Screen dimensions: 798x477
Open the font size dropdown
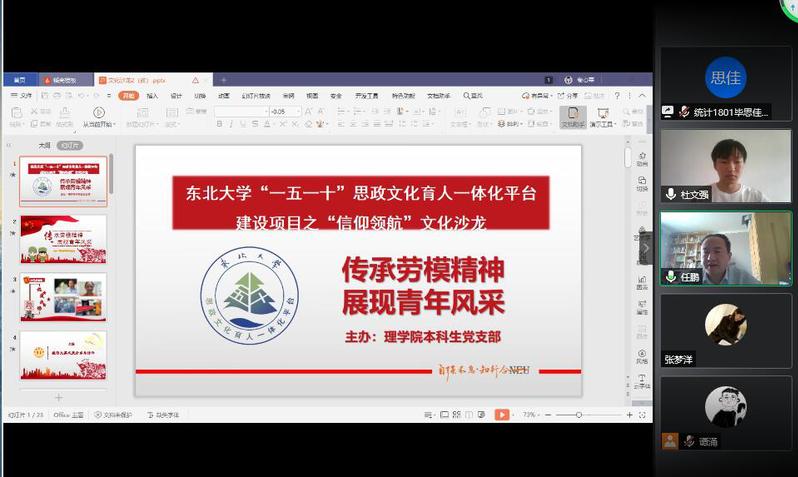click(298, 112)
